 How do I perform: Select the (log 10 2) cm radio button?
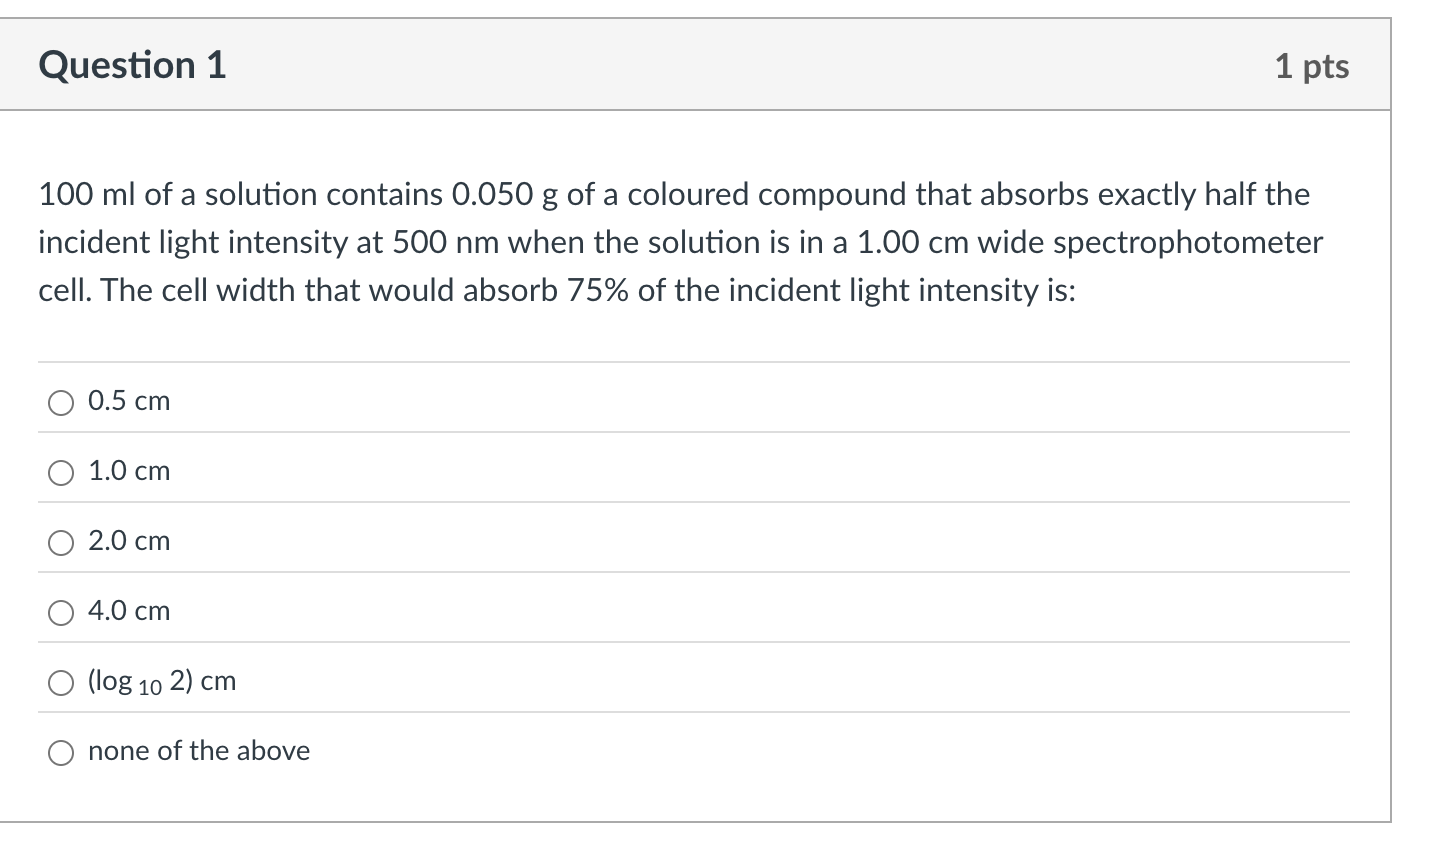click(61, 683)
